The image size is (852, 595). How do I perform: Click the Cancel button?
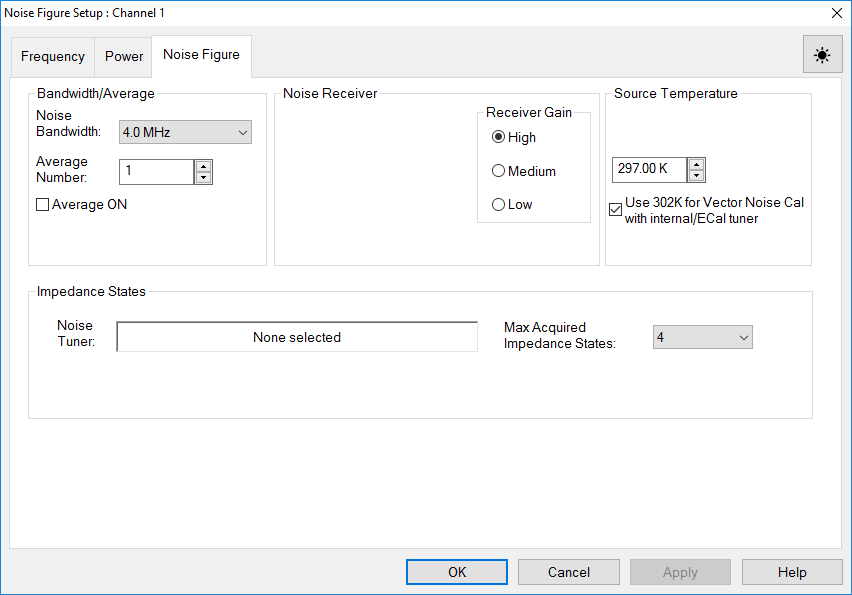568,572
